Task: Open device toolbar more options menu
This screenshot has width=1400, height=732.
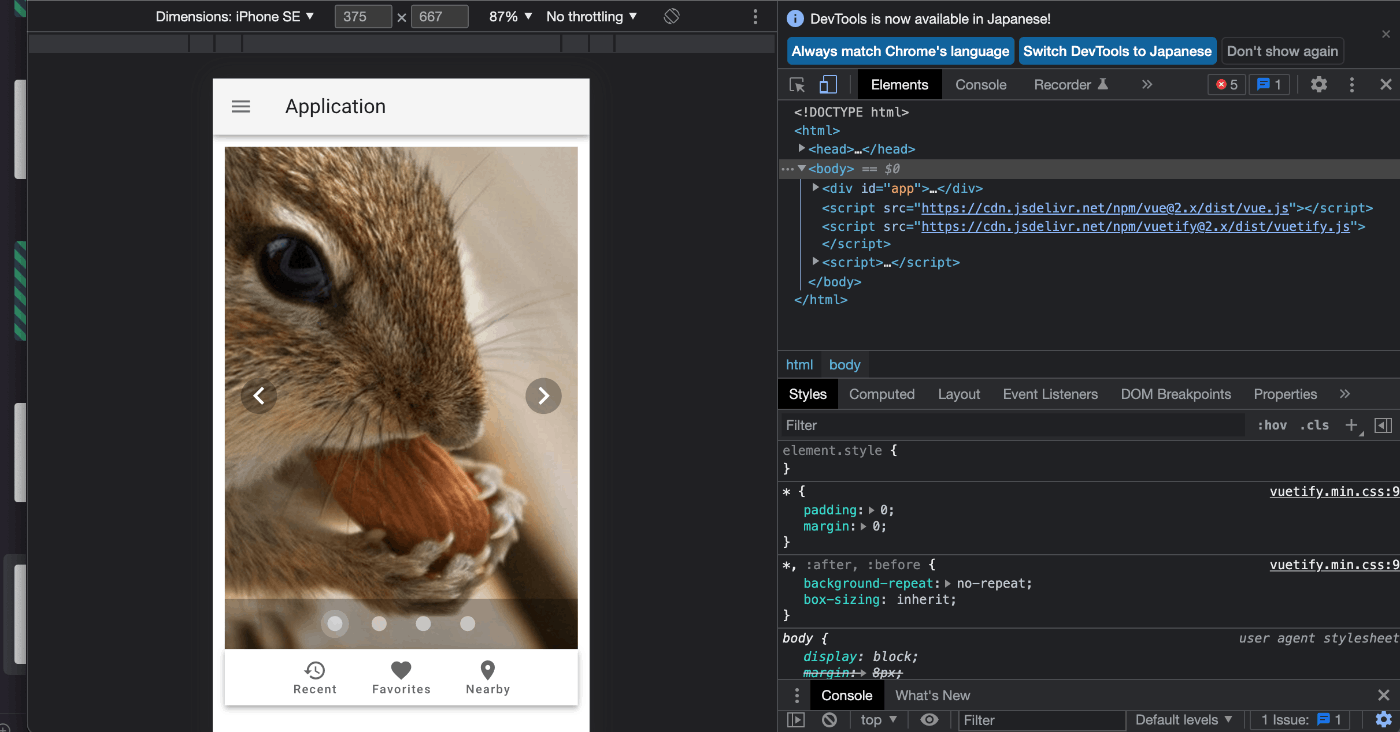Action: (755, 16)
